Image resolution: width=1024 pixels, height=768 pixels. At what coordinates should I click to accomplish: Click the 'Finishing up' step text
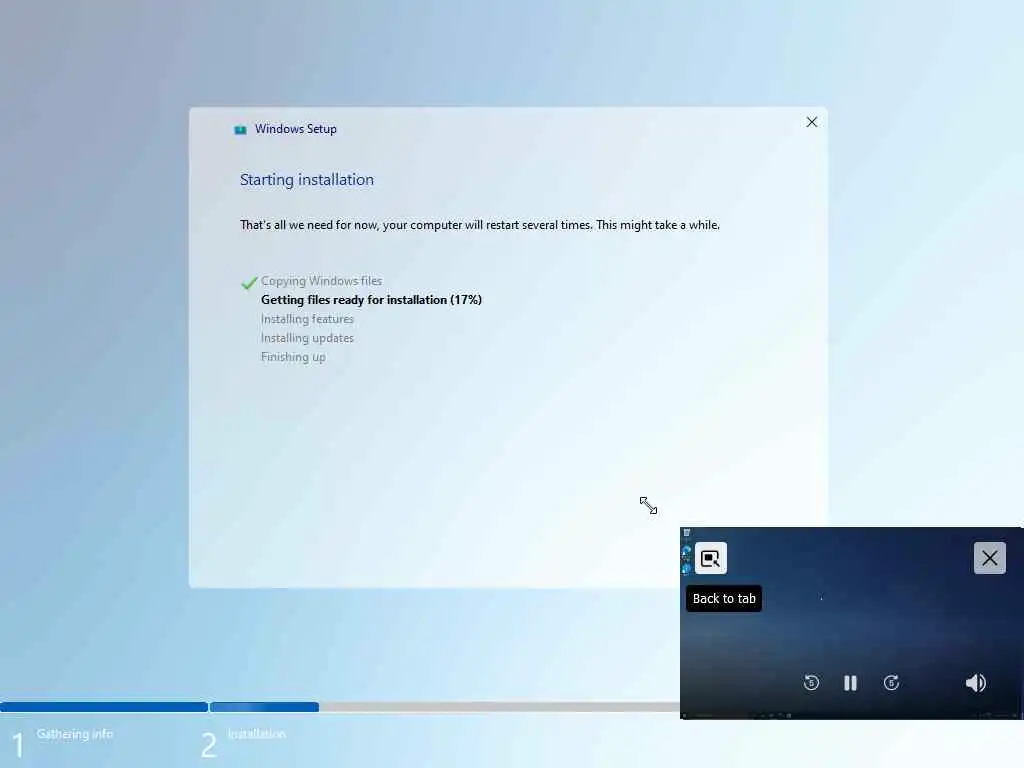pyautogui.click(x=293, y=357)
